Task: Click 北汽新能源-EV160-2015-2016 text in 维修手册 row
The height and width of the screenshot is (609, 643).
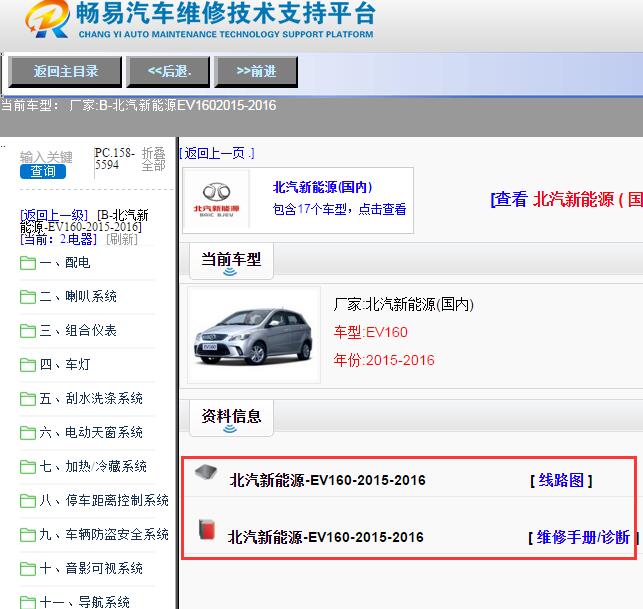Action: point(326,537)
